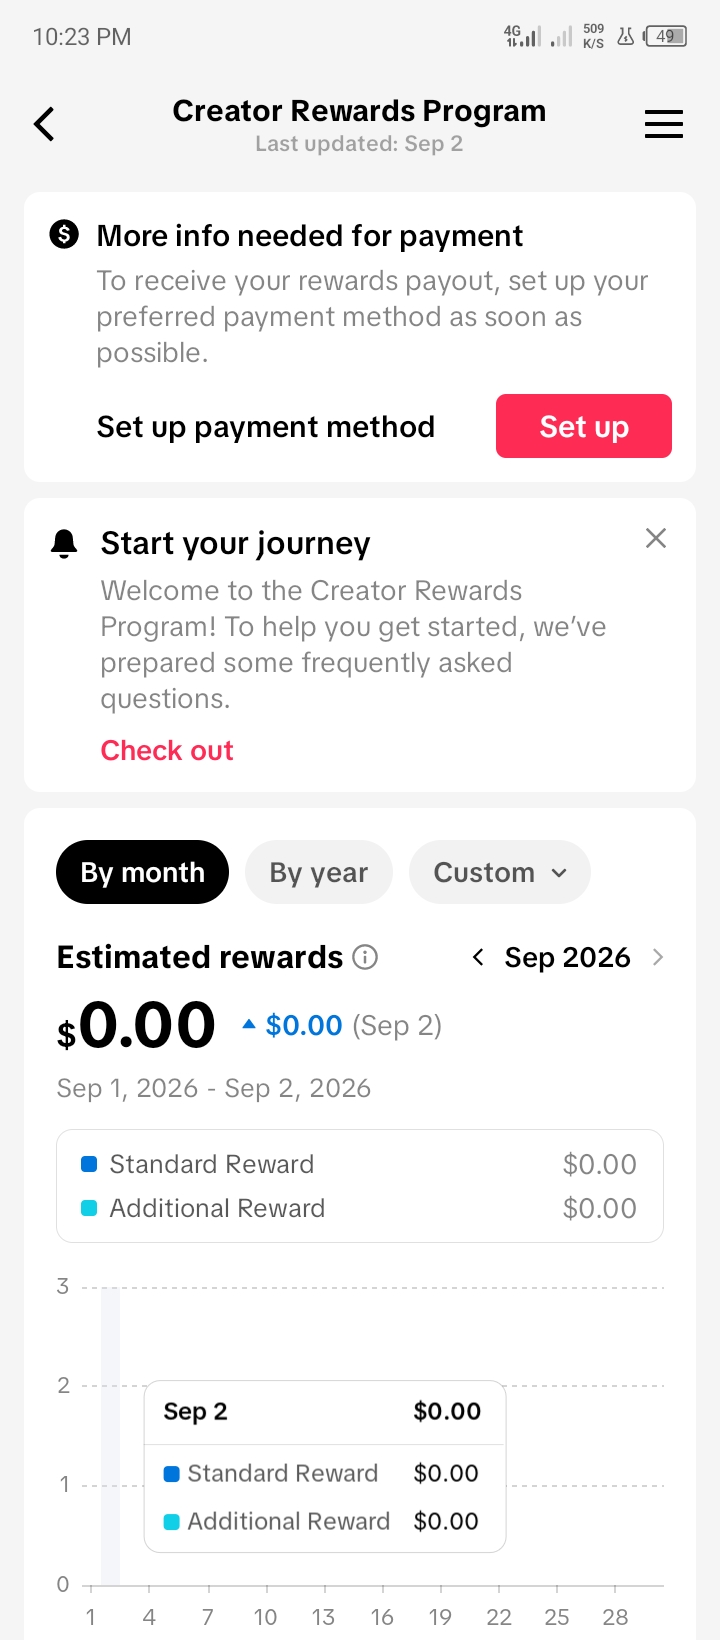Tap the dollar coin payment icon
Screen dimensions: 720x1640
(64, 235)
